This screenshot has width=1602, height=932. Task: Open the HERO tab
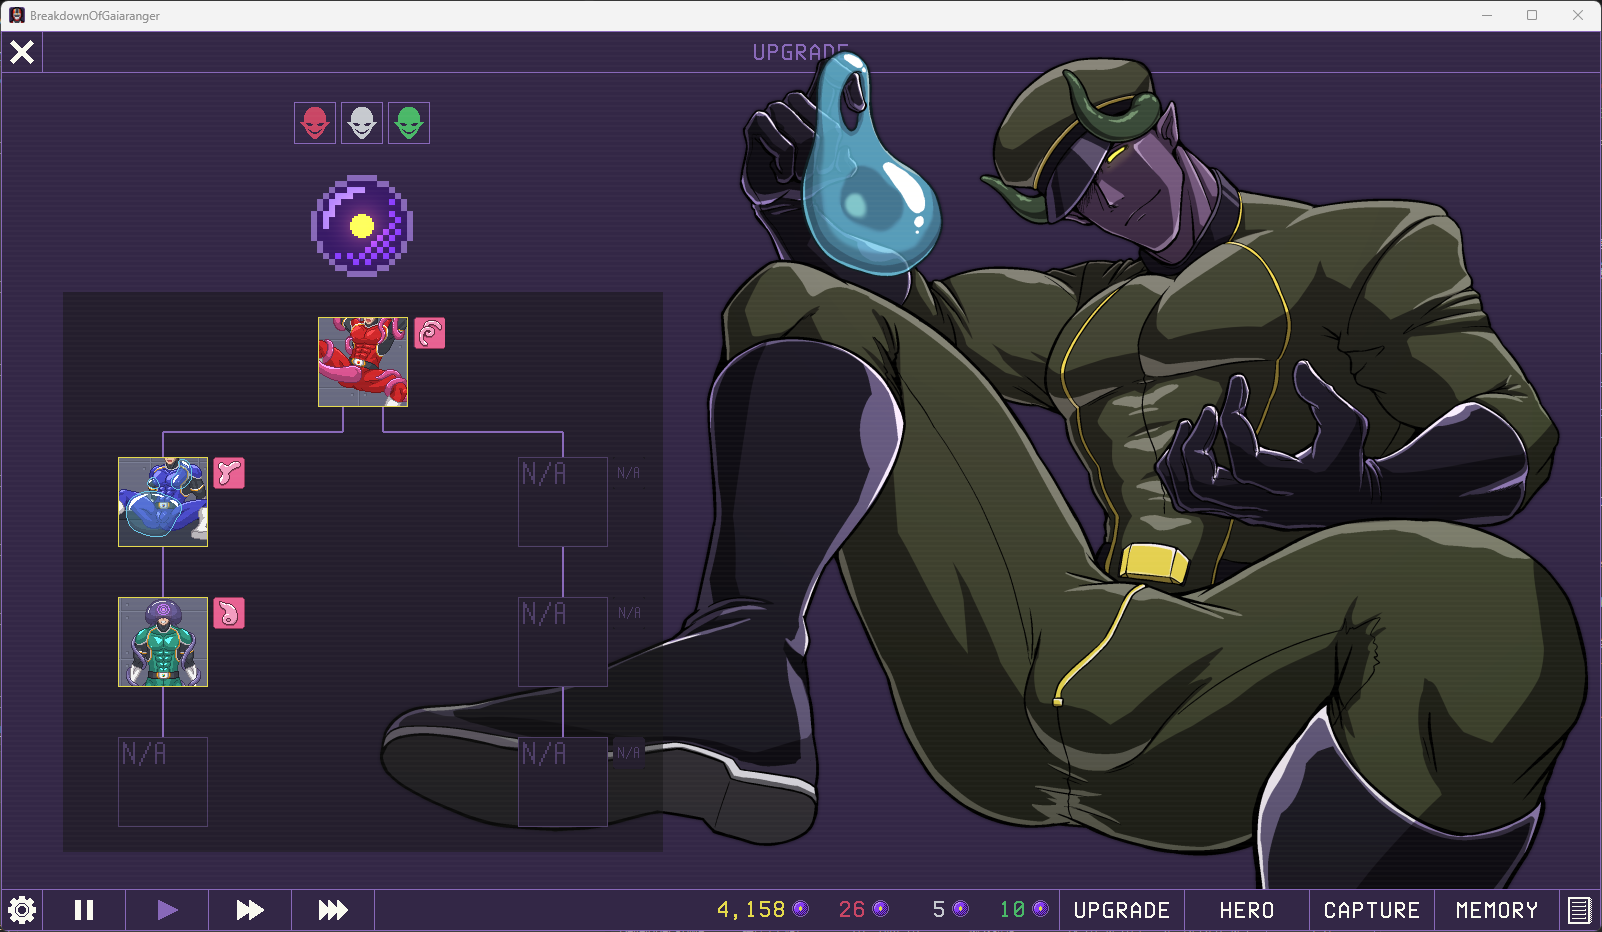click(1247, 910)
